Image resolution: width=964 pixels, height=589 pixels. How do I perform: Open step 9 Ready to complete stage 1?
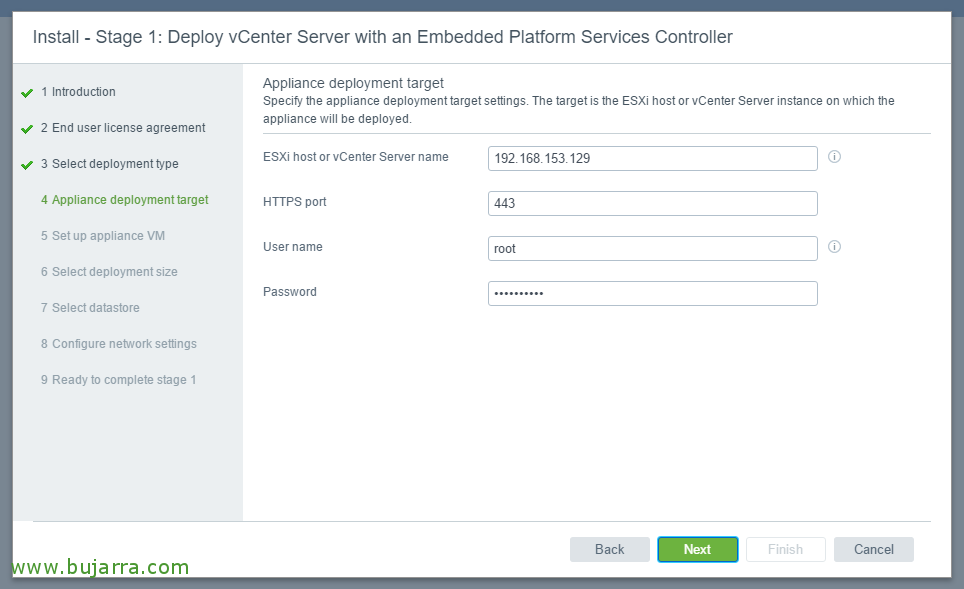pyautogui.click(x=119, y=379)
